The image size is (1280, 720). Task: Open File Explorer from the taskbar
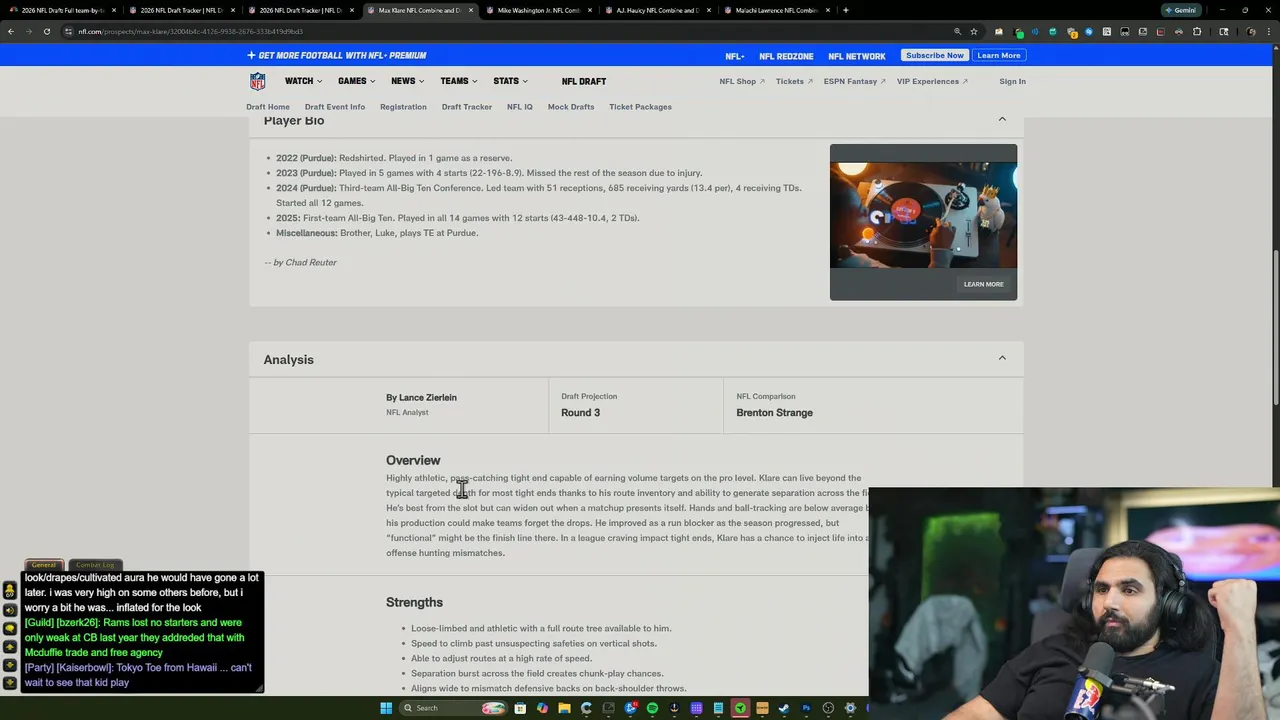[x=564, y=708]
